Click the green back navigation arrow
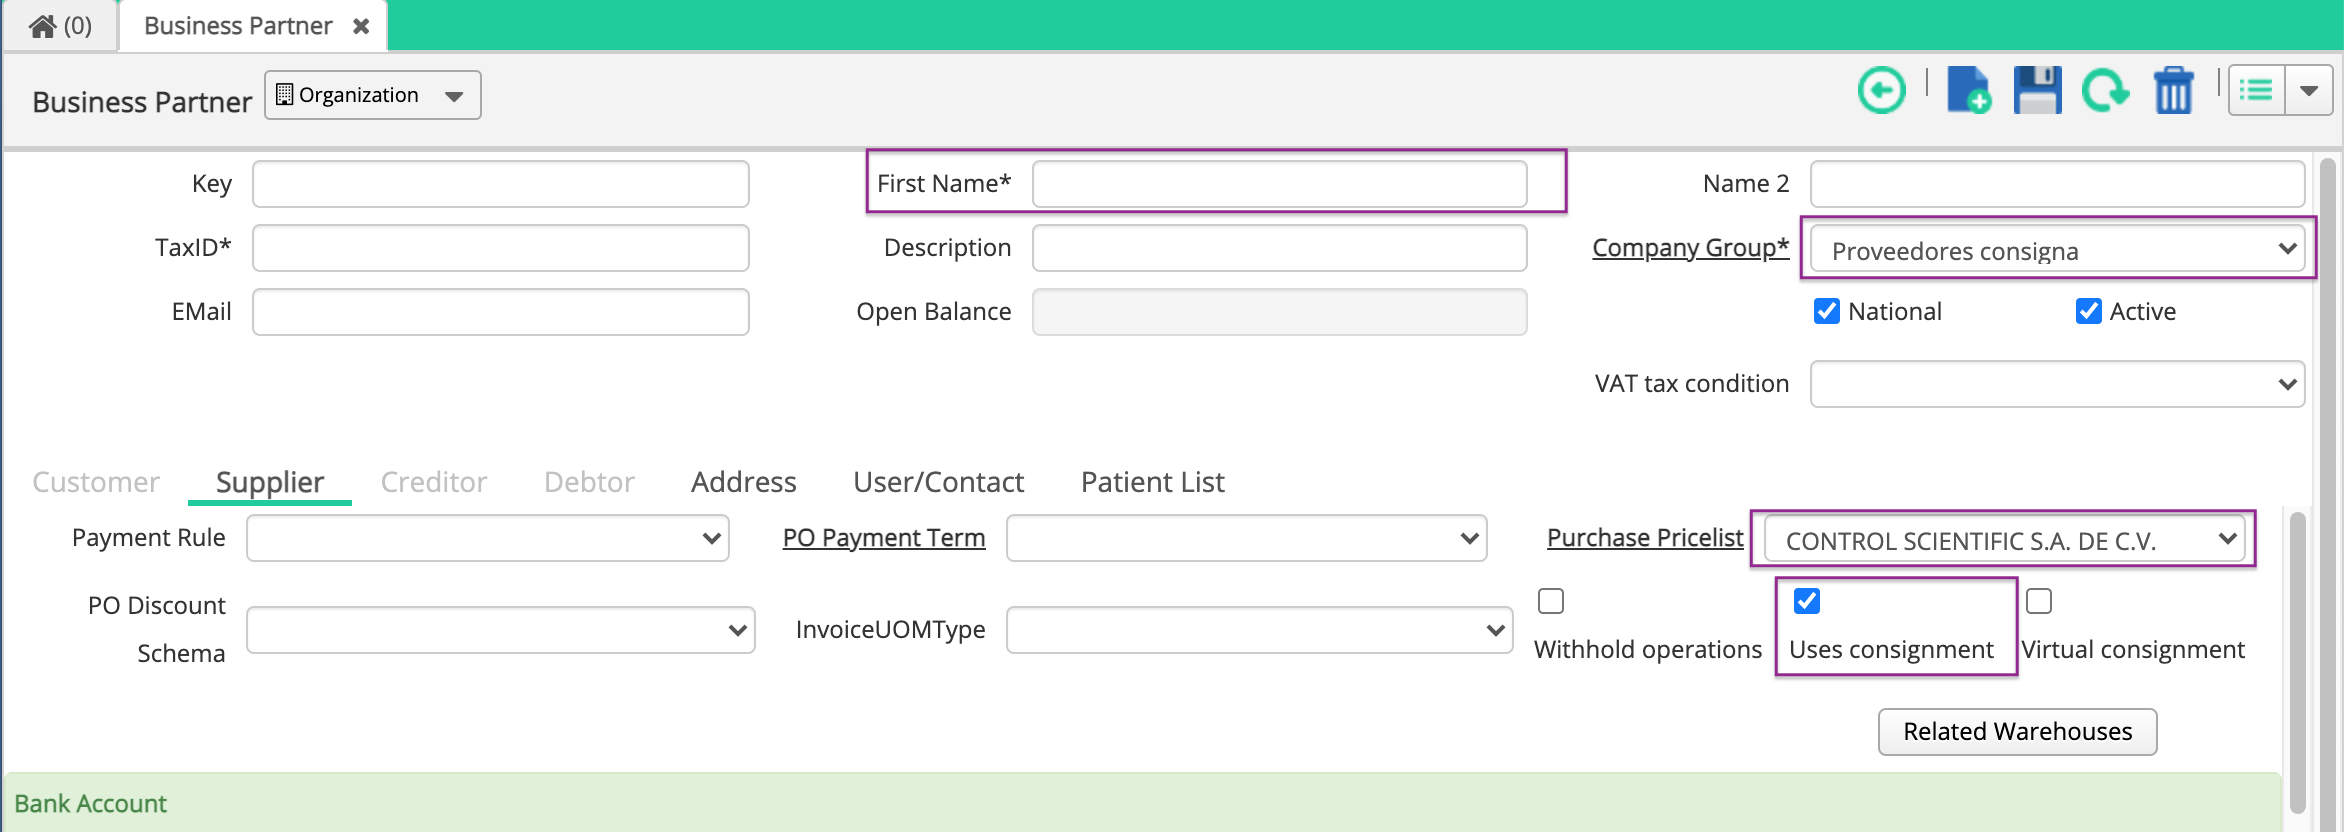This screenshot has width=2344, height=832. (1881, 90)
